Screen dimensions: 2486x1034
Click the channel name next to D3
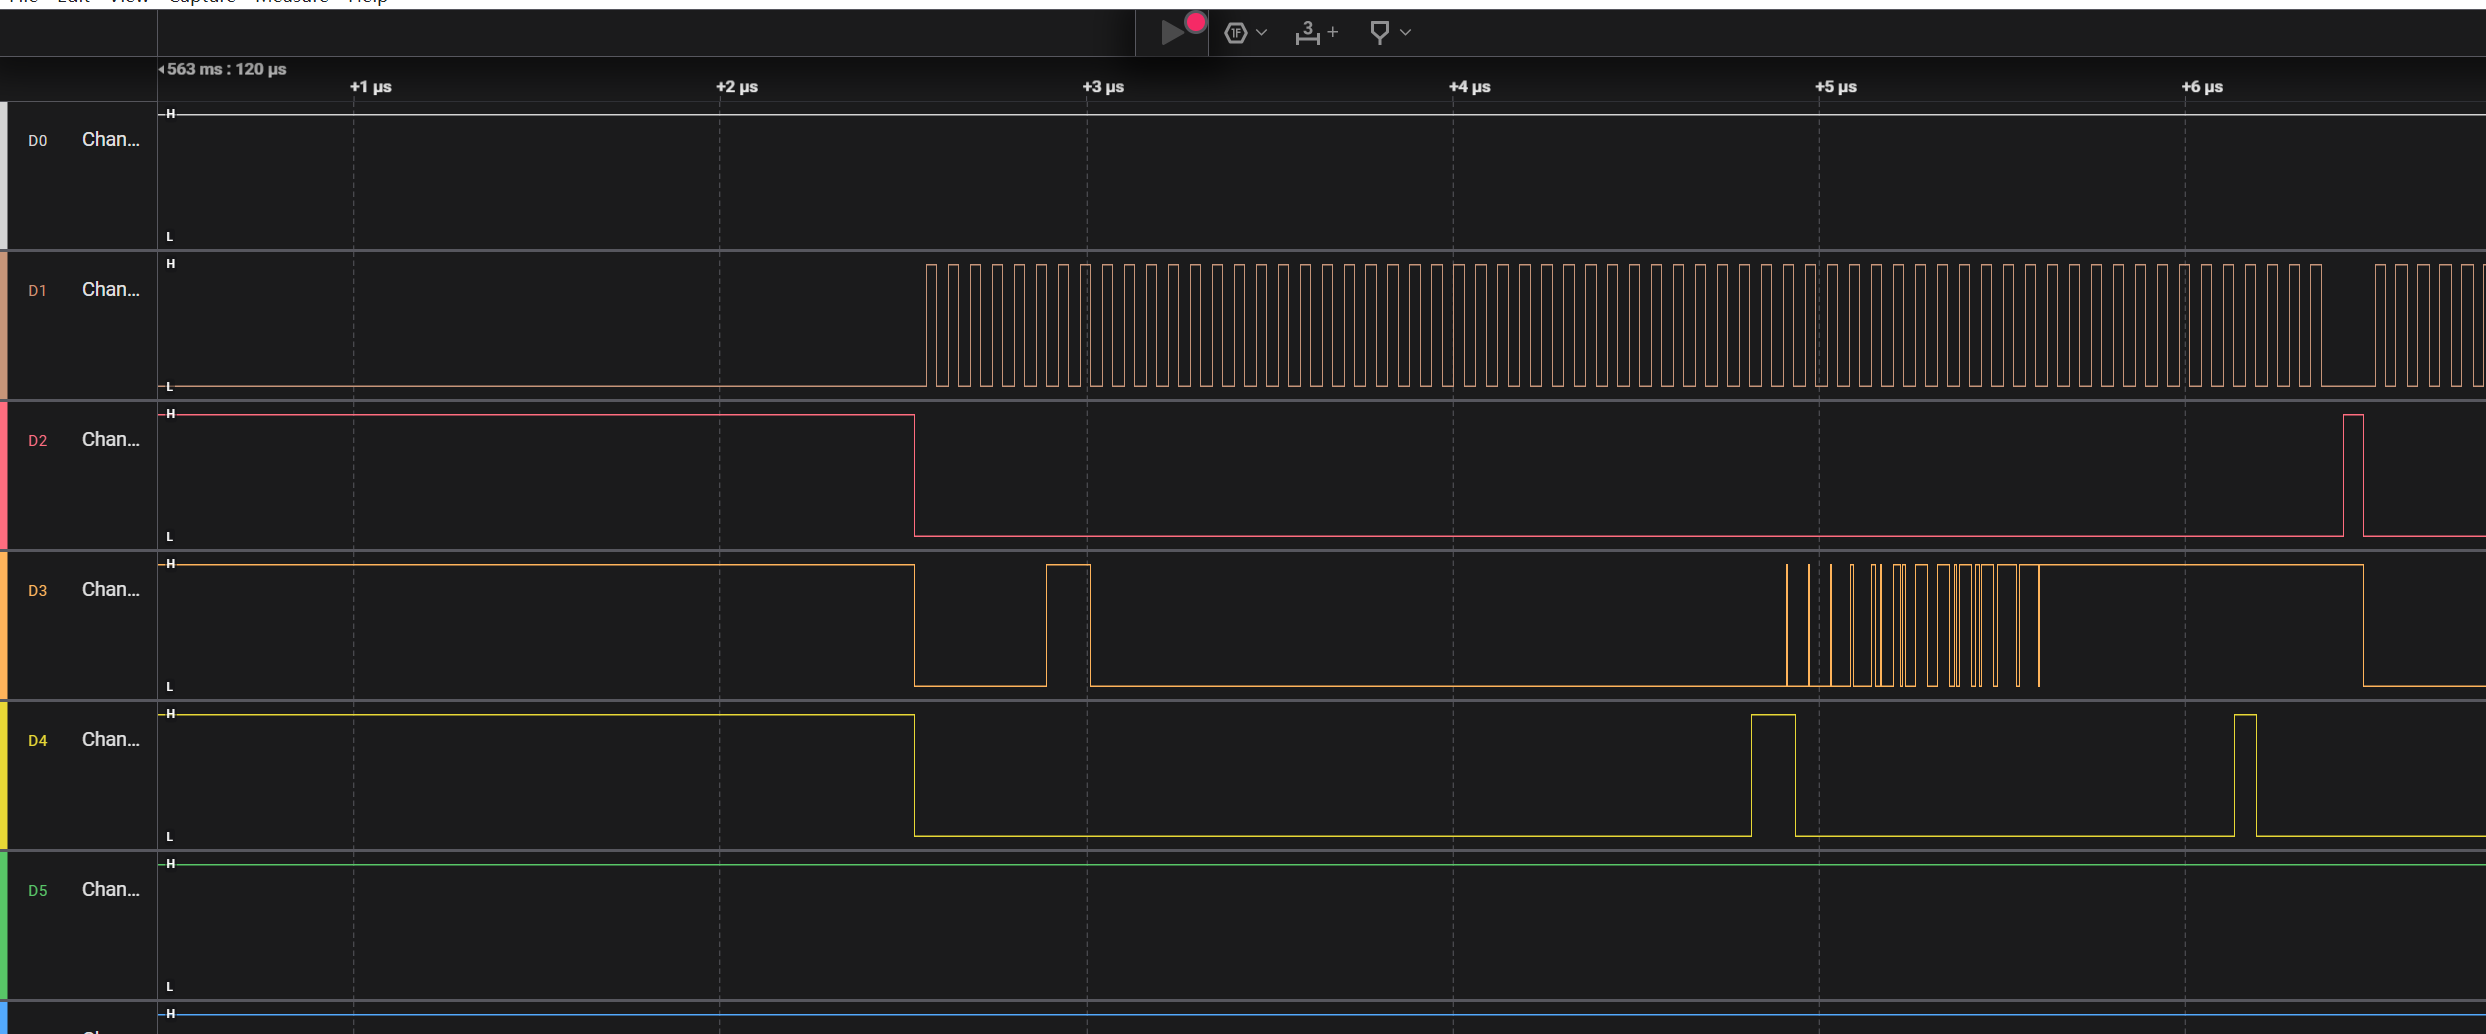[x=111, y=590]
